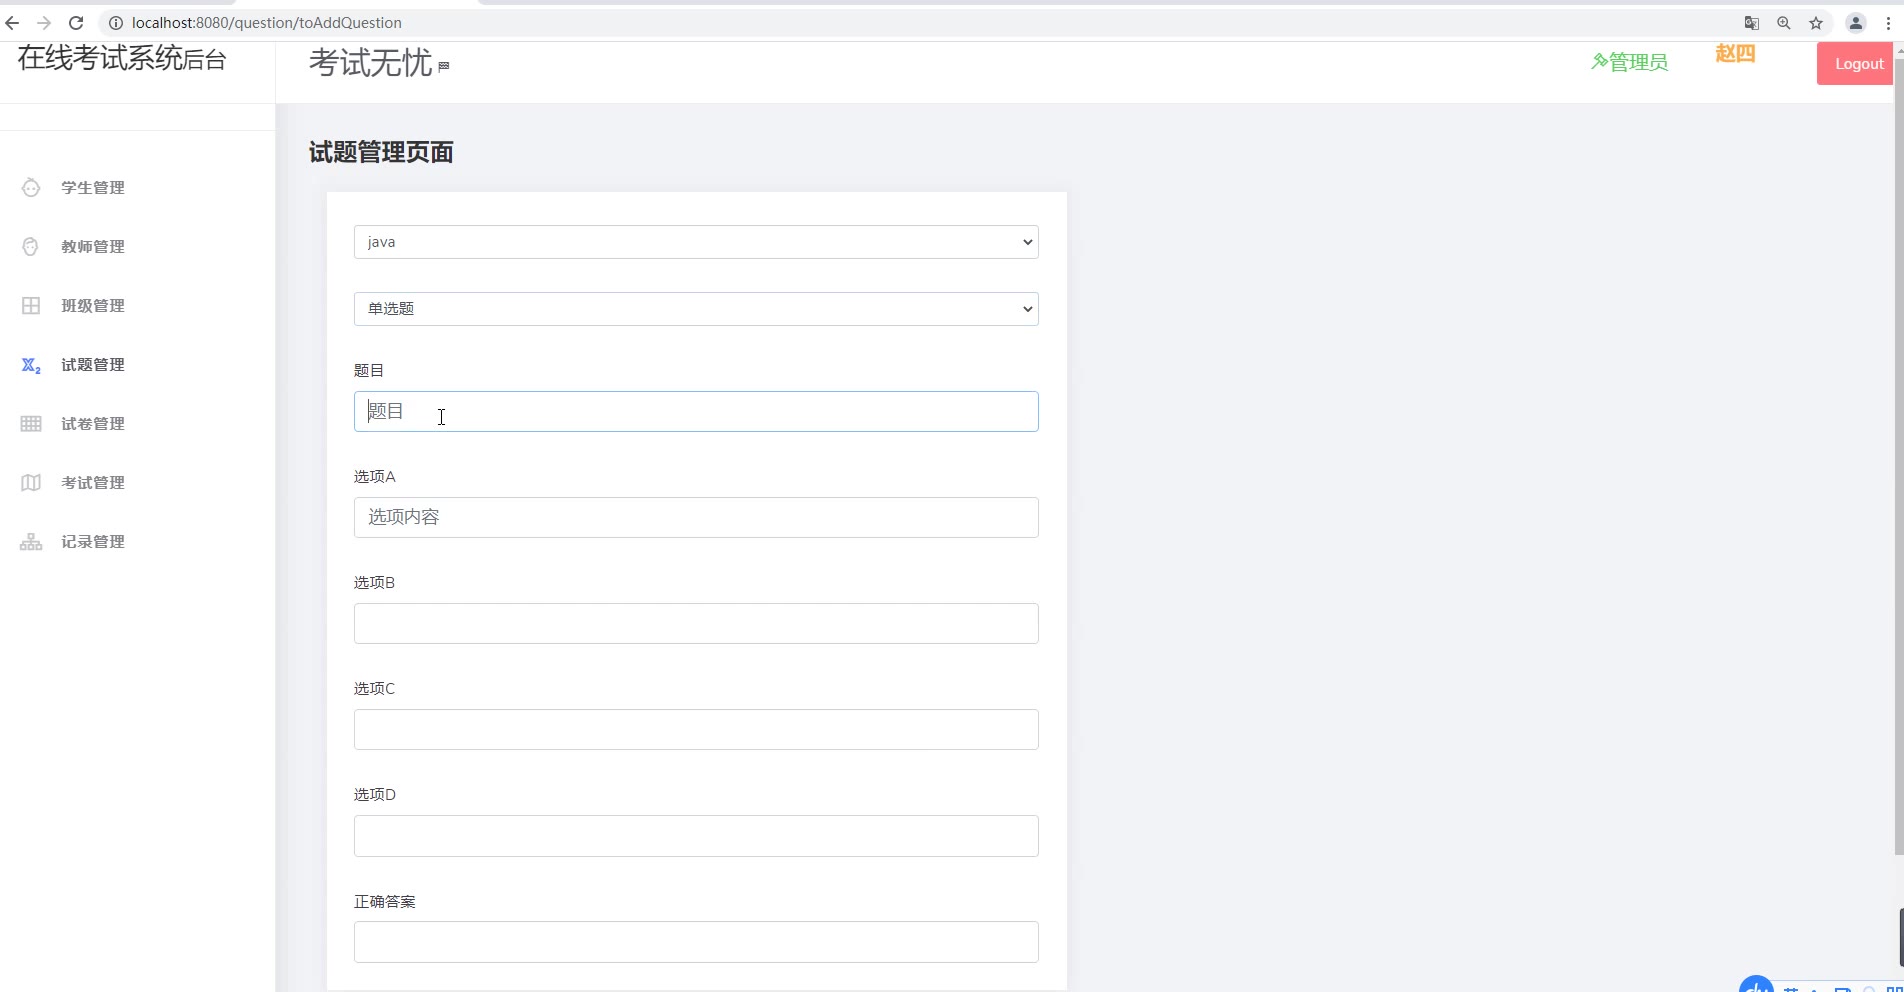Click the class management grid icon

pyautogui.click(x=31, y=306)
